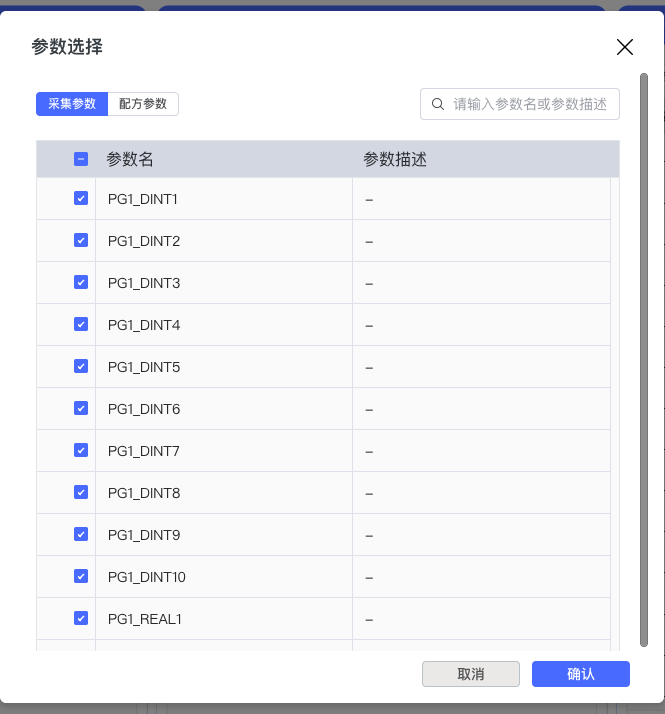Uncheck the PG1_DINT5 parameter

coord(81,367)
